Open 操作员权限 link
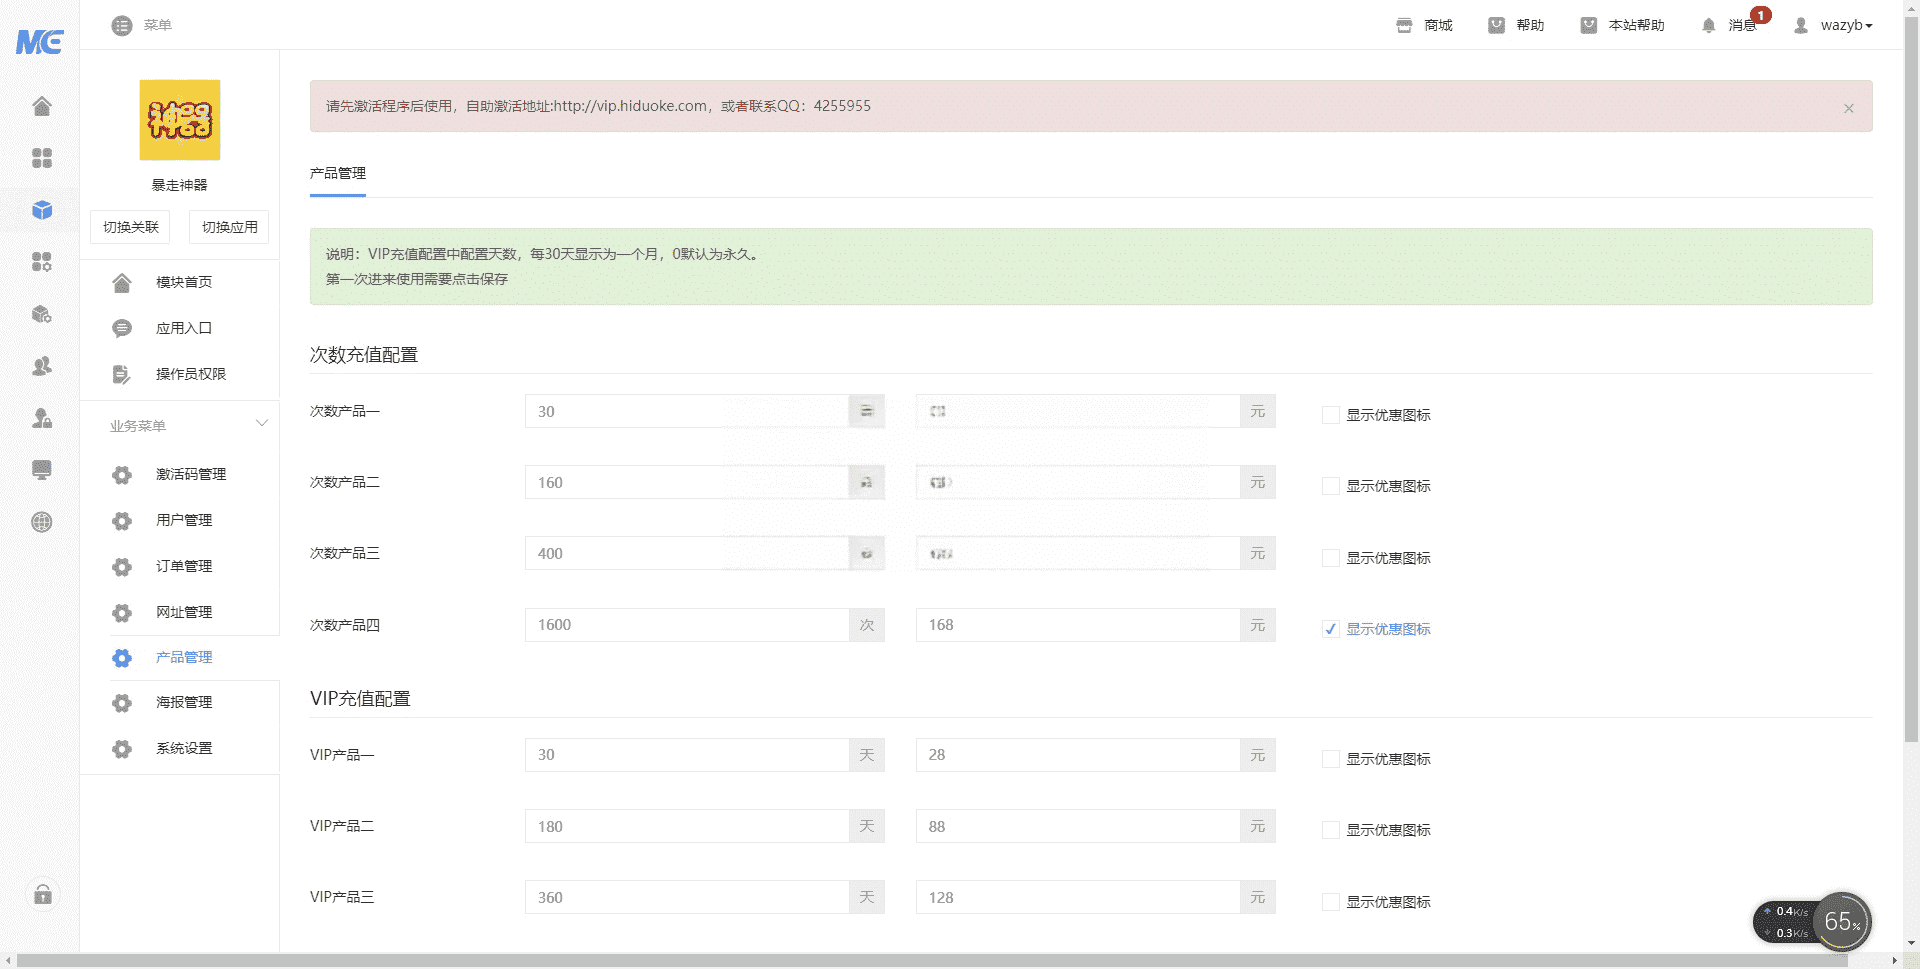This screenshot has width=1920, height=969. (x=191, y=374)
